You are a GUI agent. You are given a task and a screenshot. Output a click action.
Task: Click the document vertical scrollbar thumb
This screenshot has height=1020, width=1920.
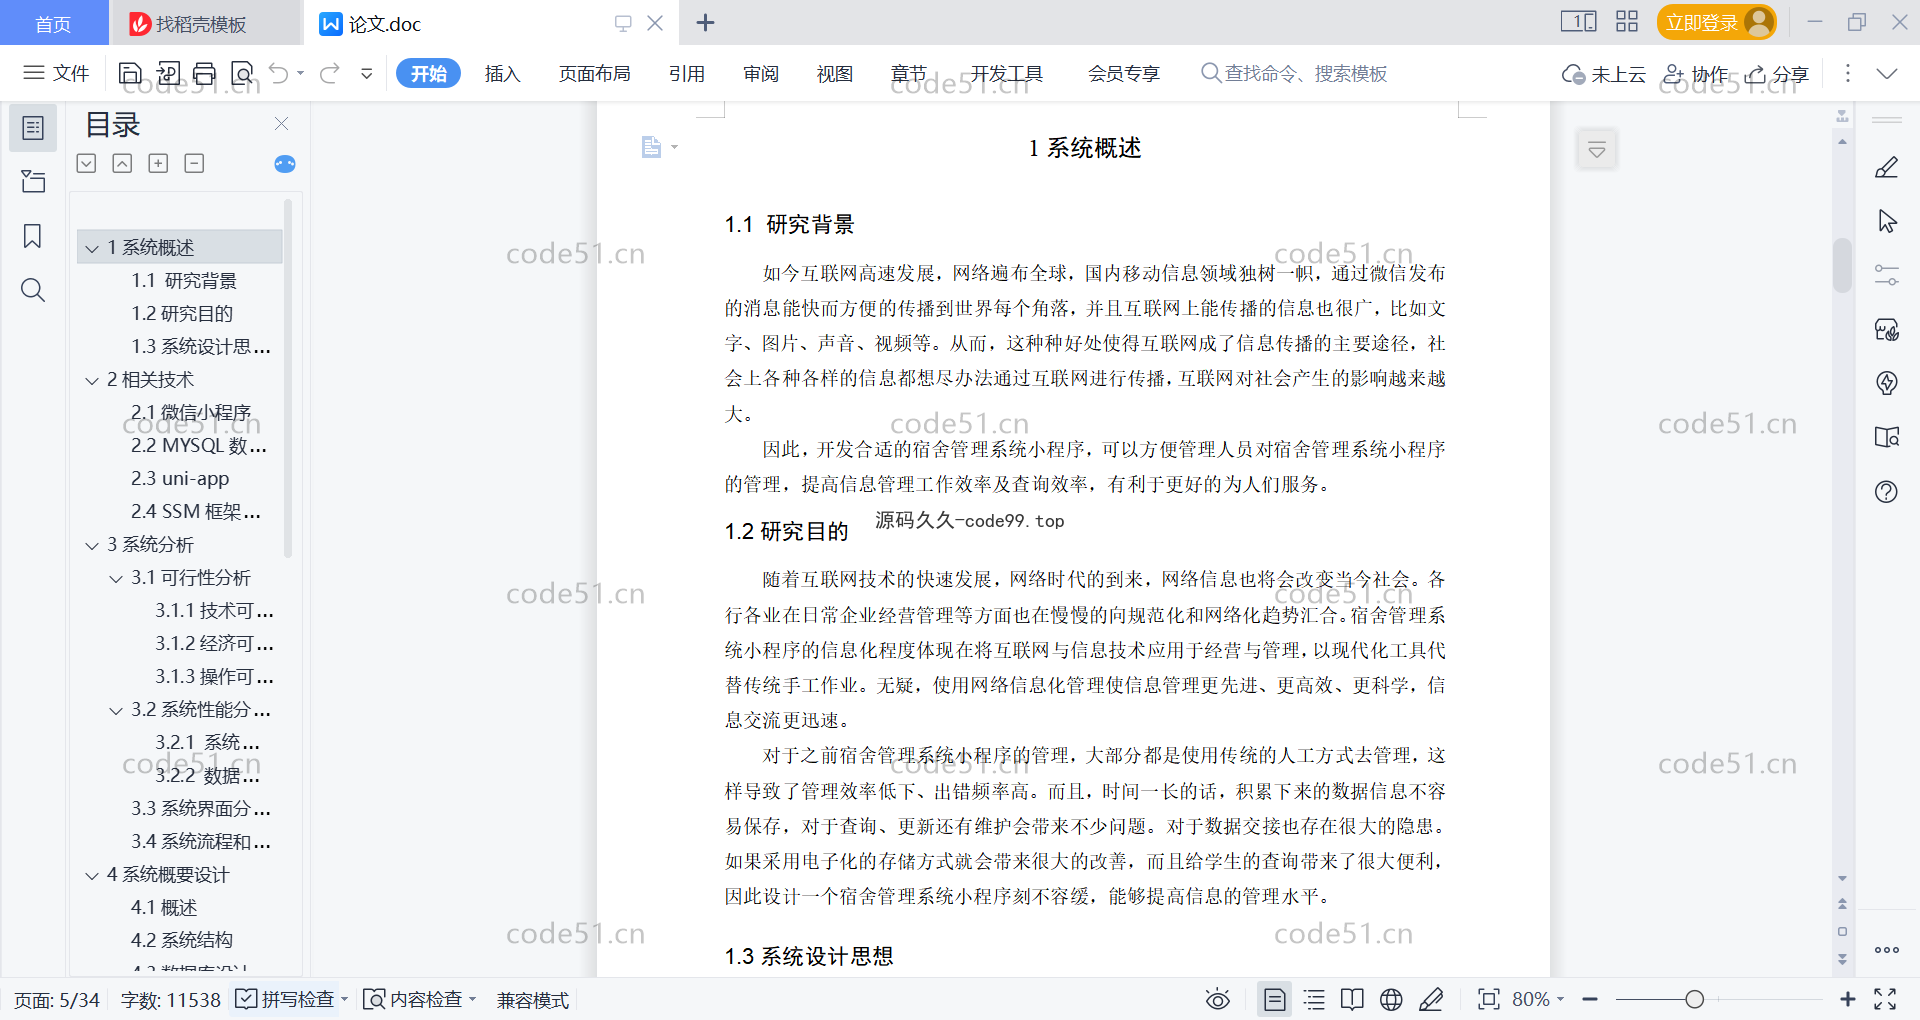click(x=1842, y=264)
